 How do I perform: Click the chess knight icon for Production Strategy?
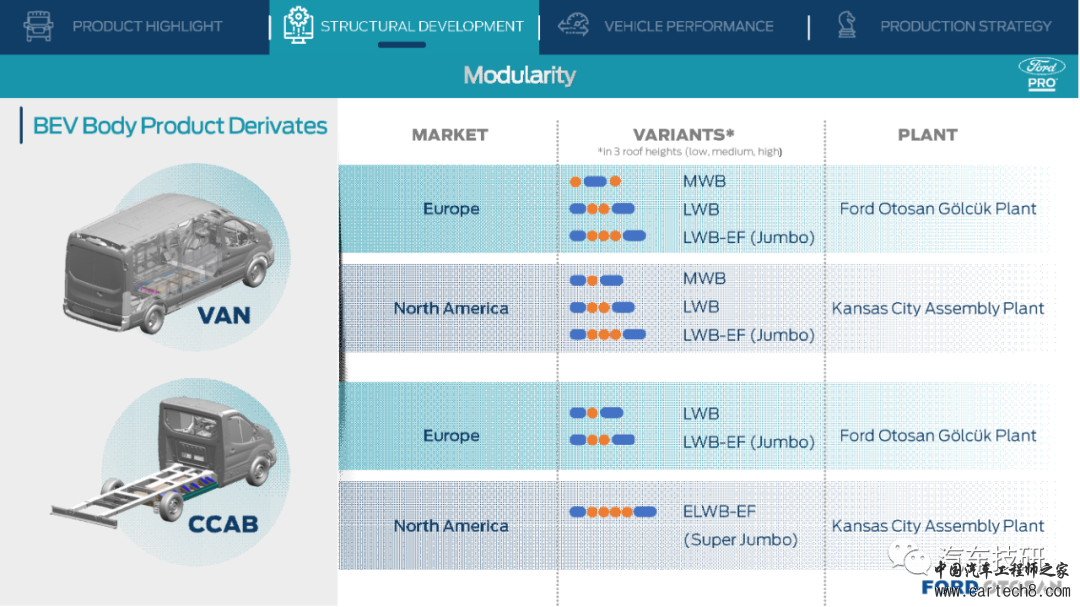847,26
